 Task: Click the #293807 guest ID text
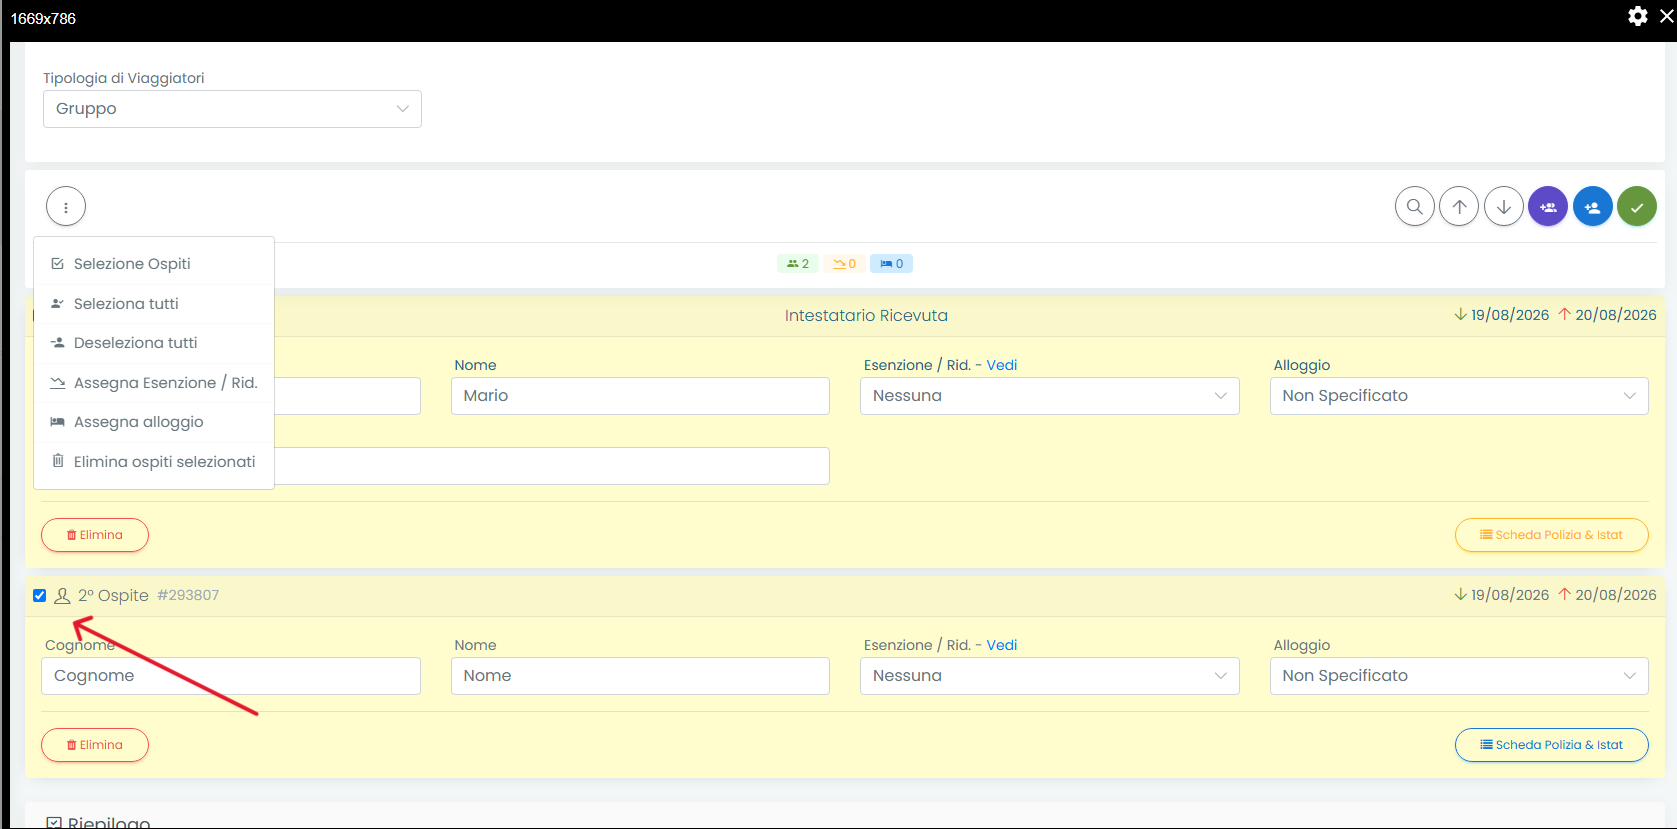(188, 595)
